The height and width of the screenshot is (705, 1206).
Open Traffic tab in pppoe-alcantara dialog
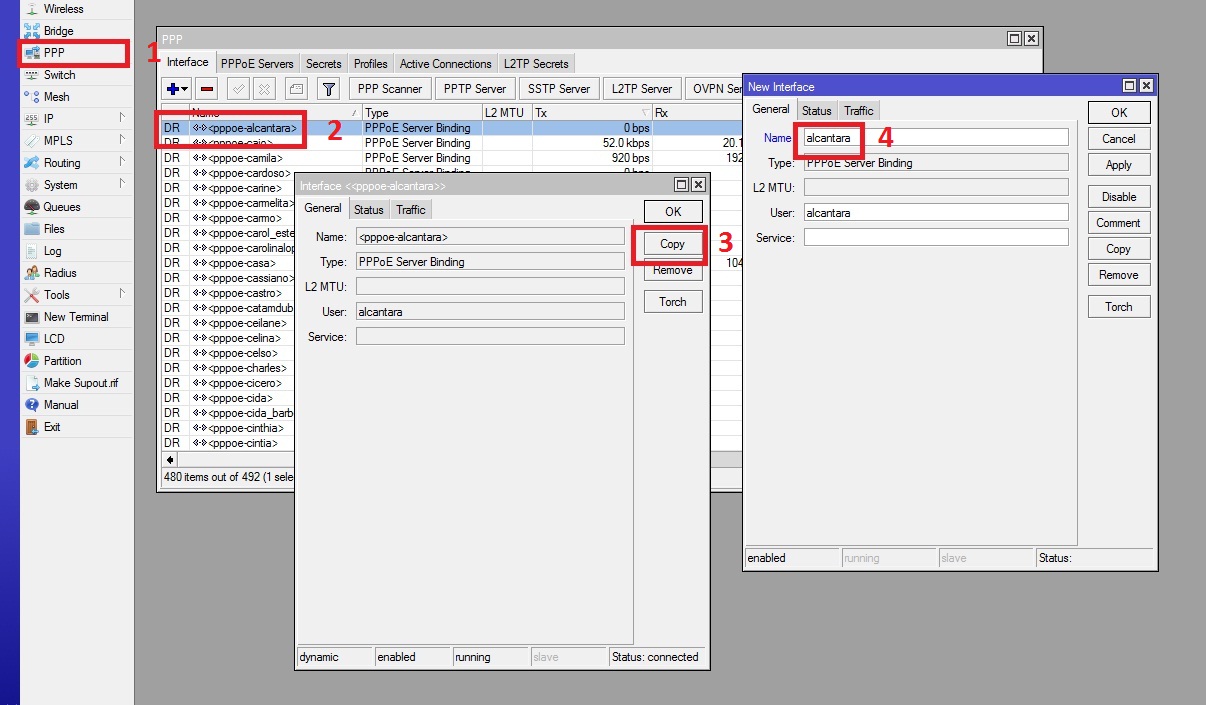click(x=410, y=210)
